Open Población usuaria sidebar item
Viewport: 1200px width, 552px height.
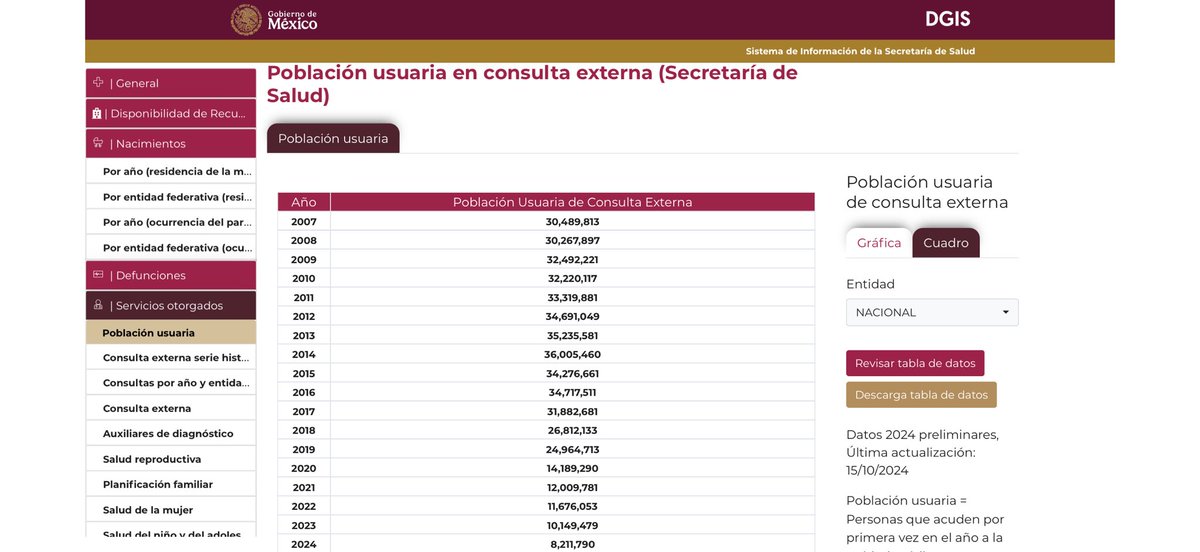(171, 333)
